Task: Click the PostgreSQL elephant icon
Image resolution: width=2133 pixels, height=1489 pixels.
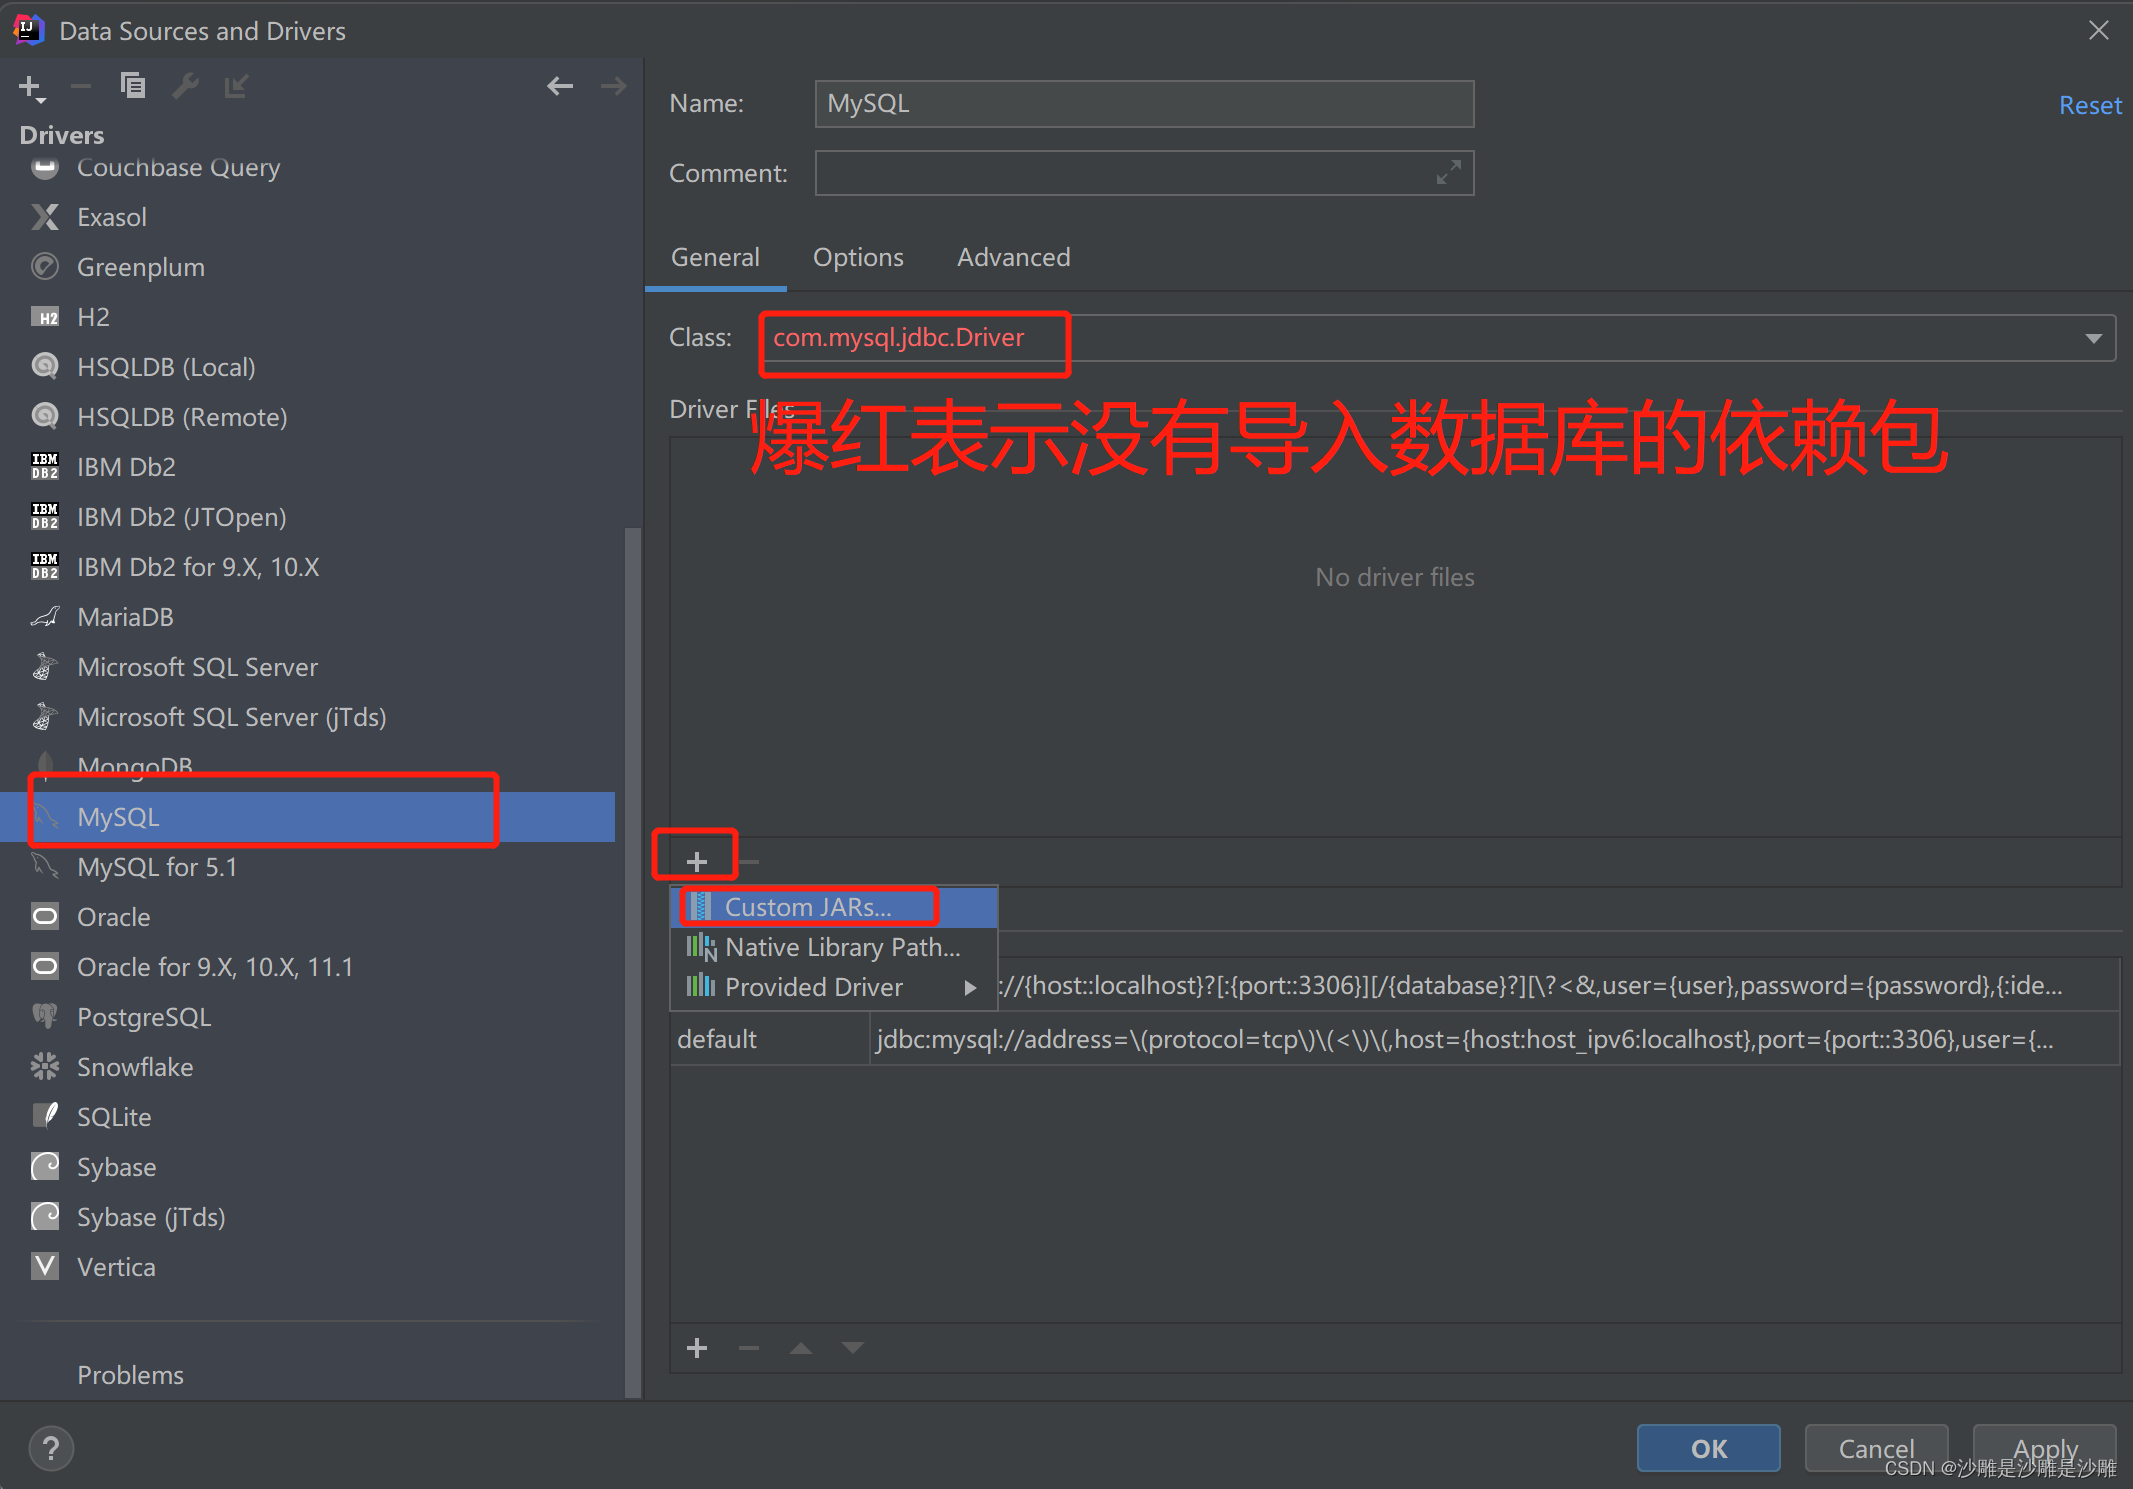Action: pos(45,1016)
